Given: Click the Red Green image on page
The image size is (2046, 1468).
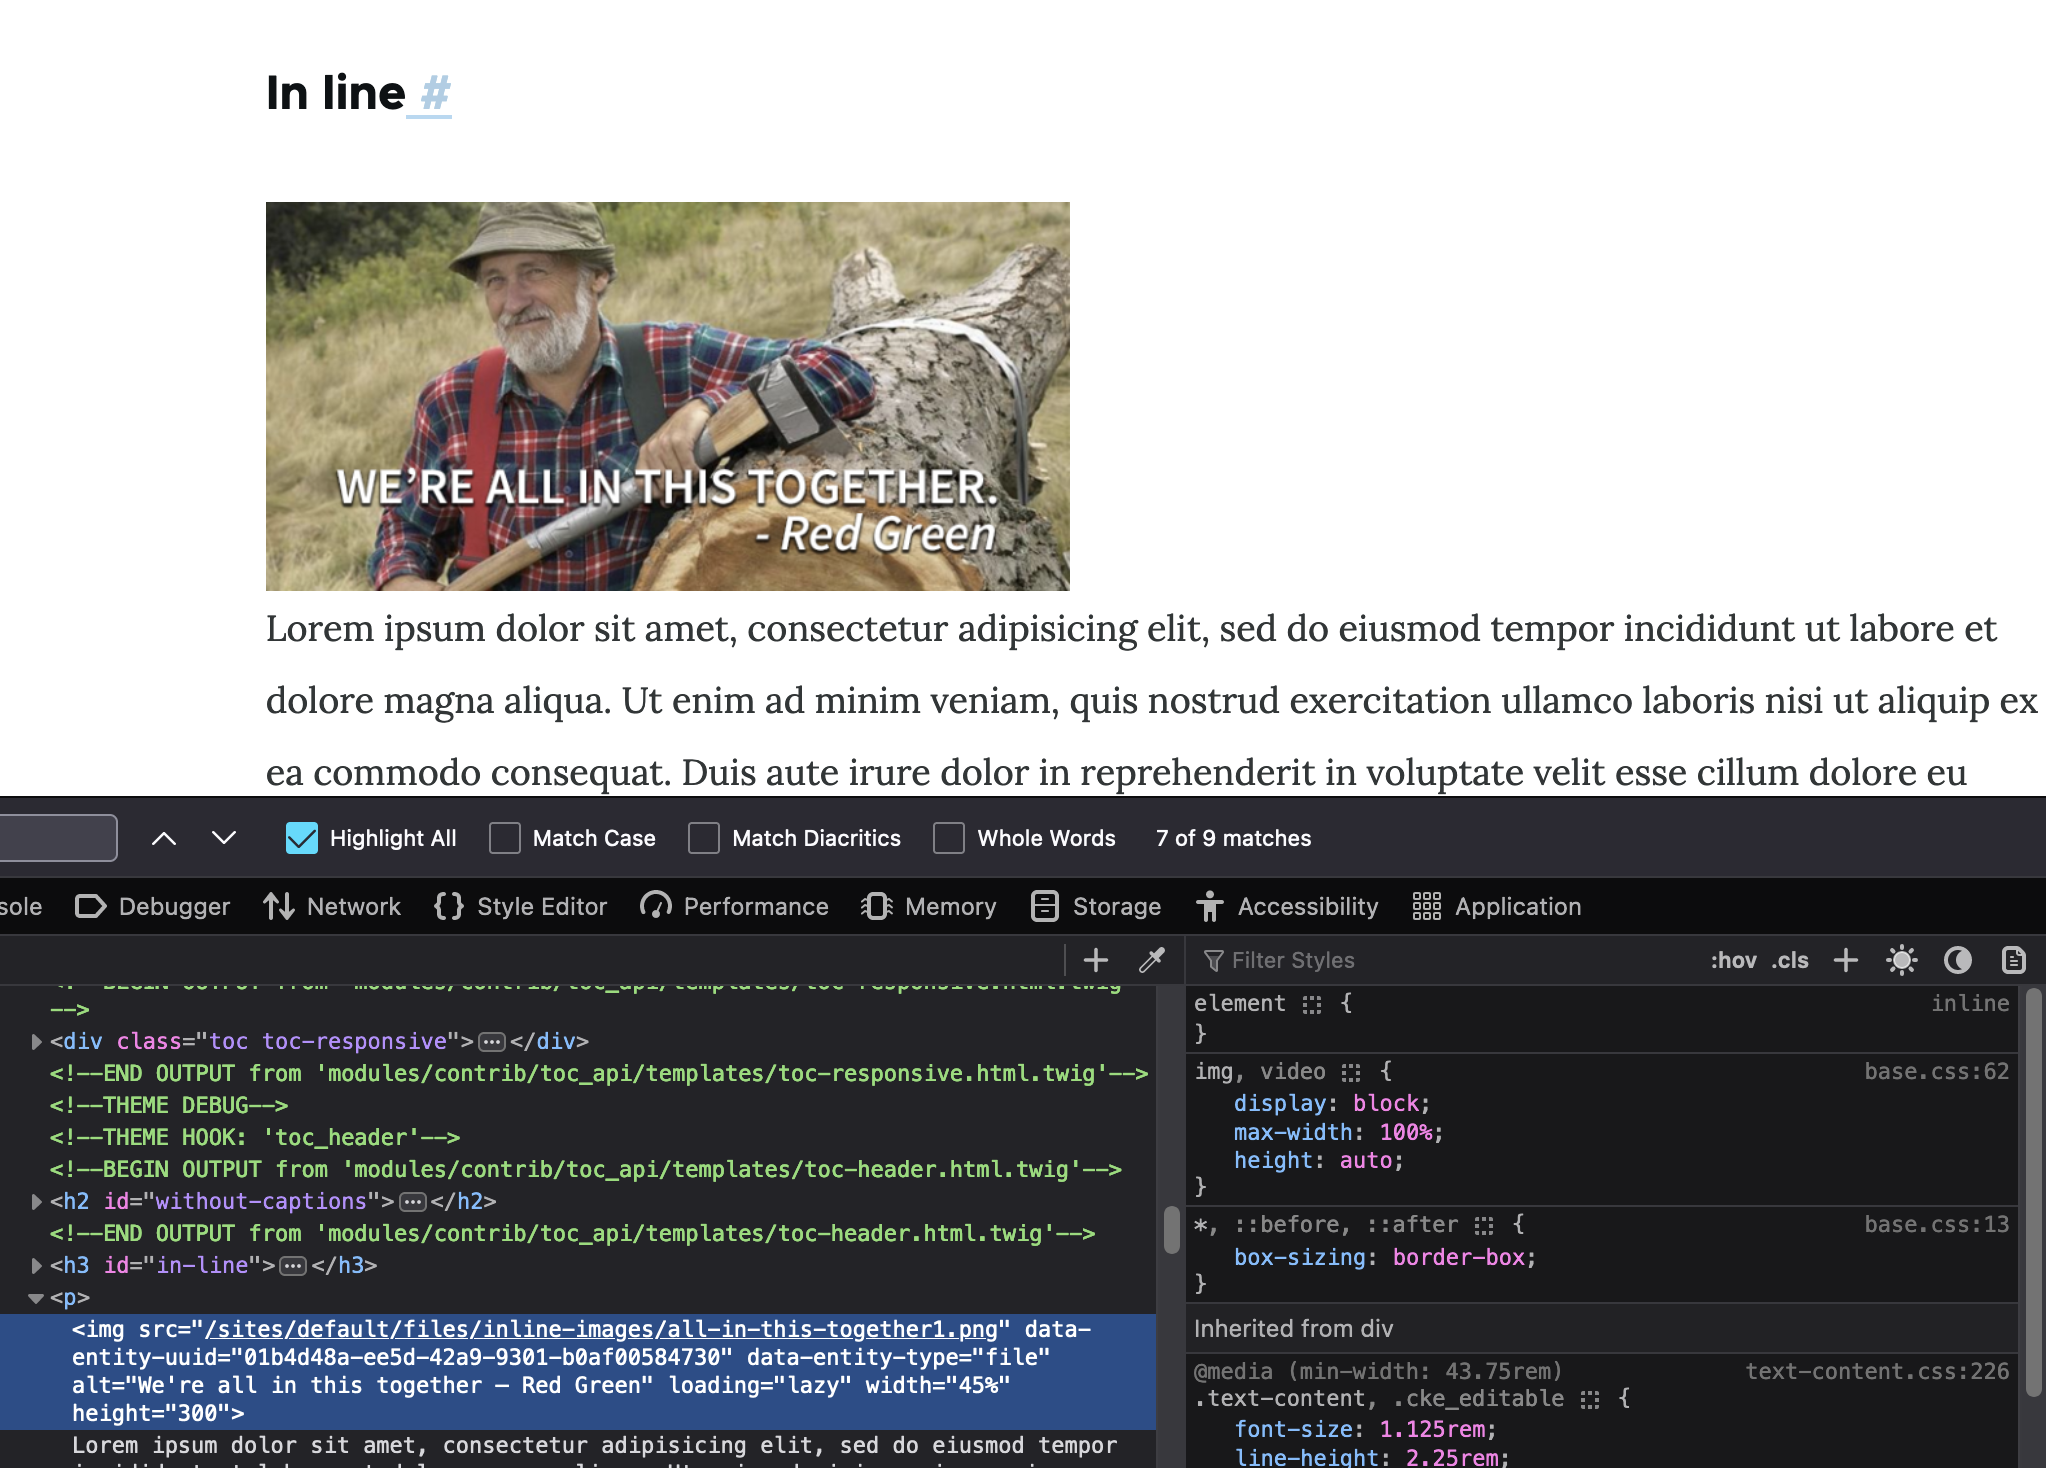Looking at the screenshot, I should [667, 396].
